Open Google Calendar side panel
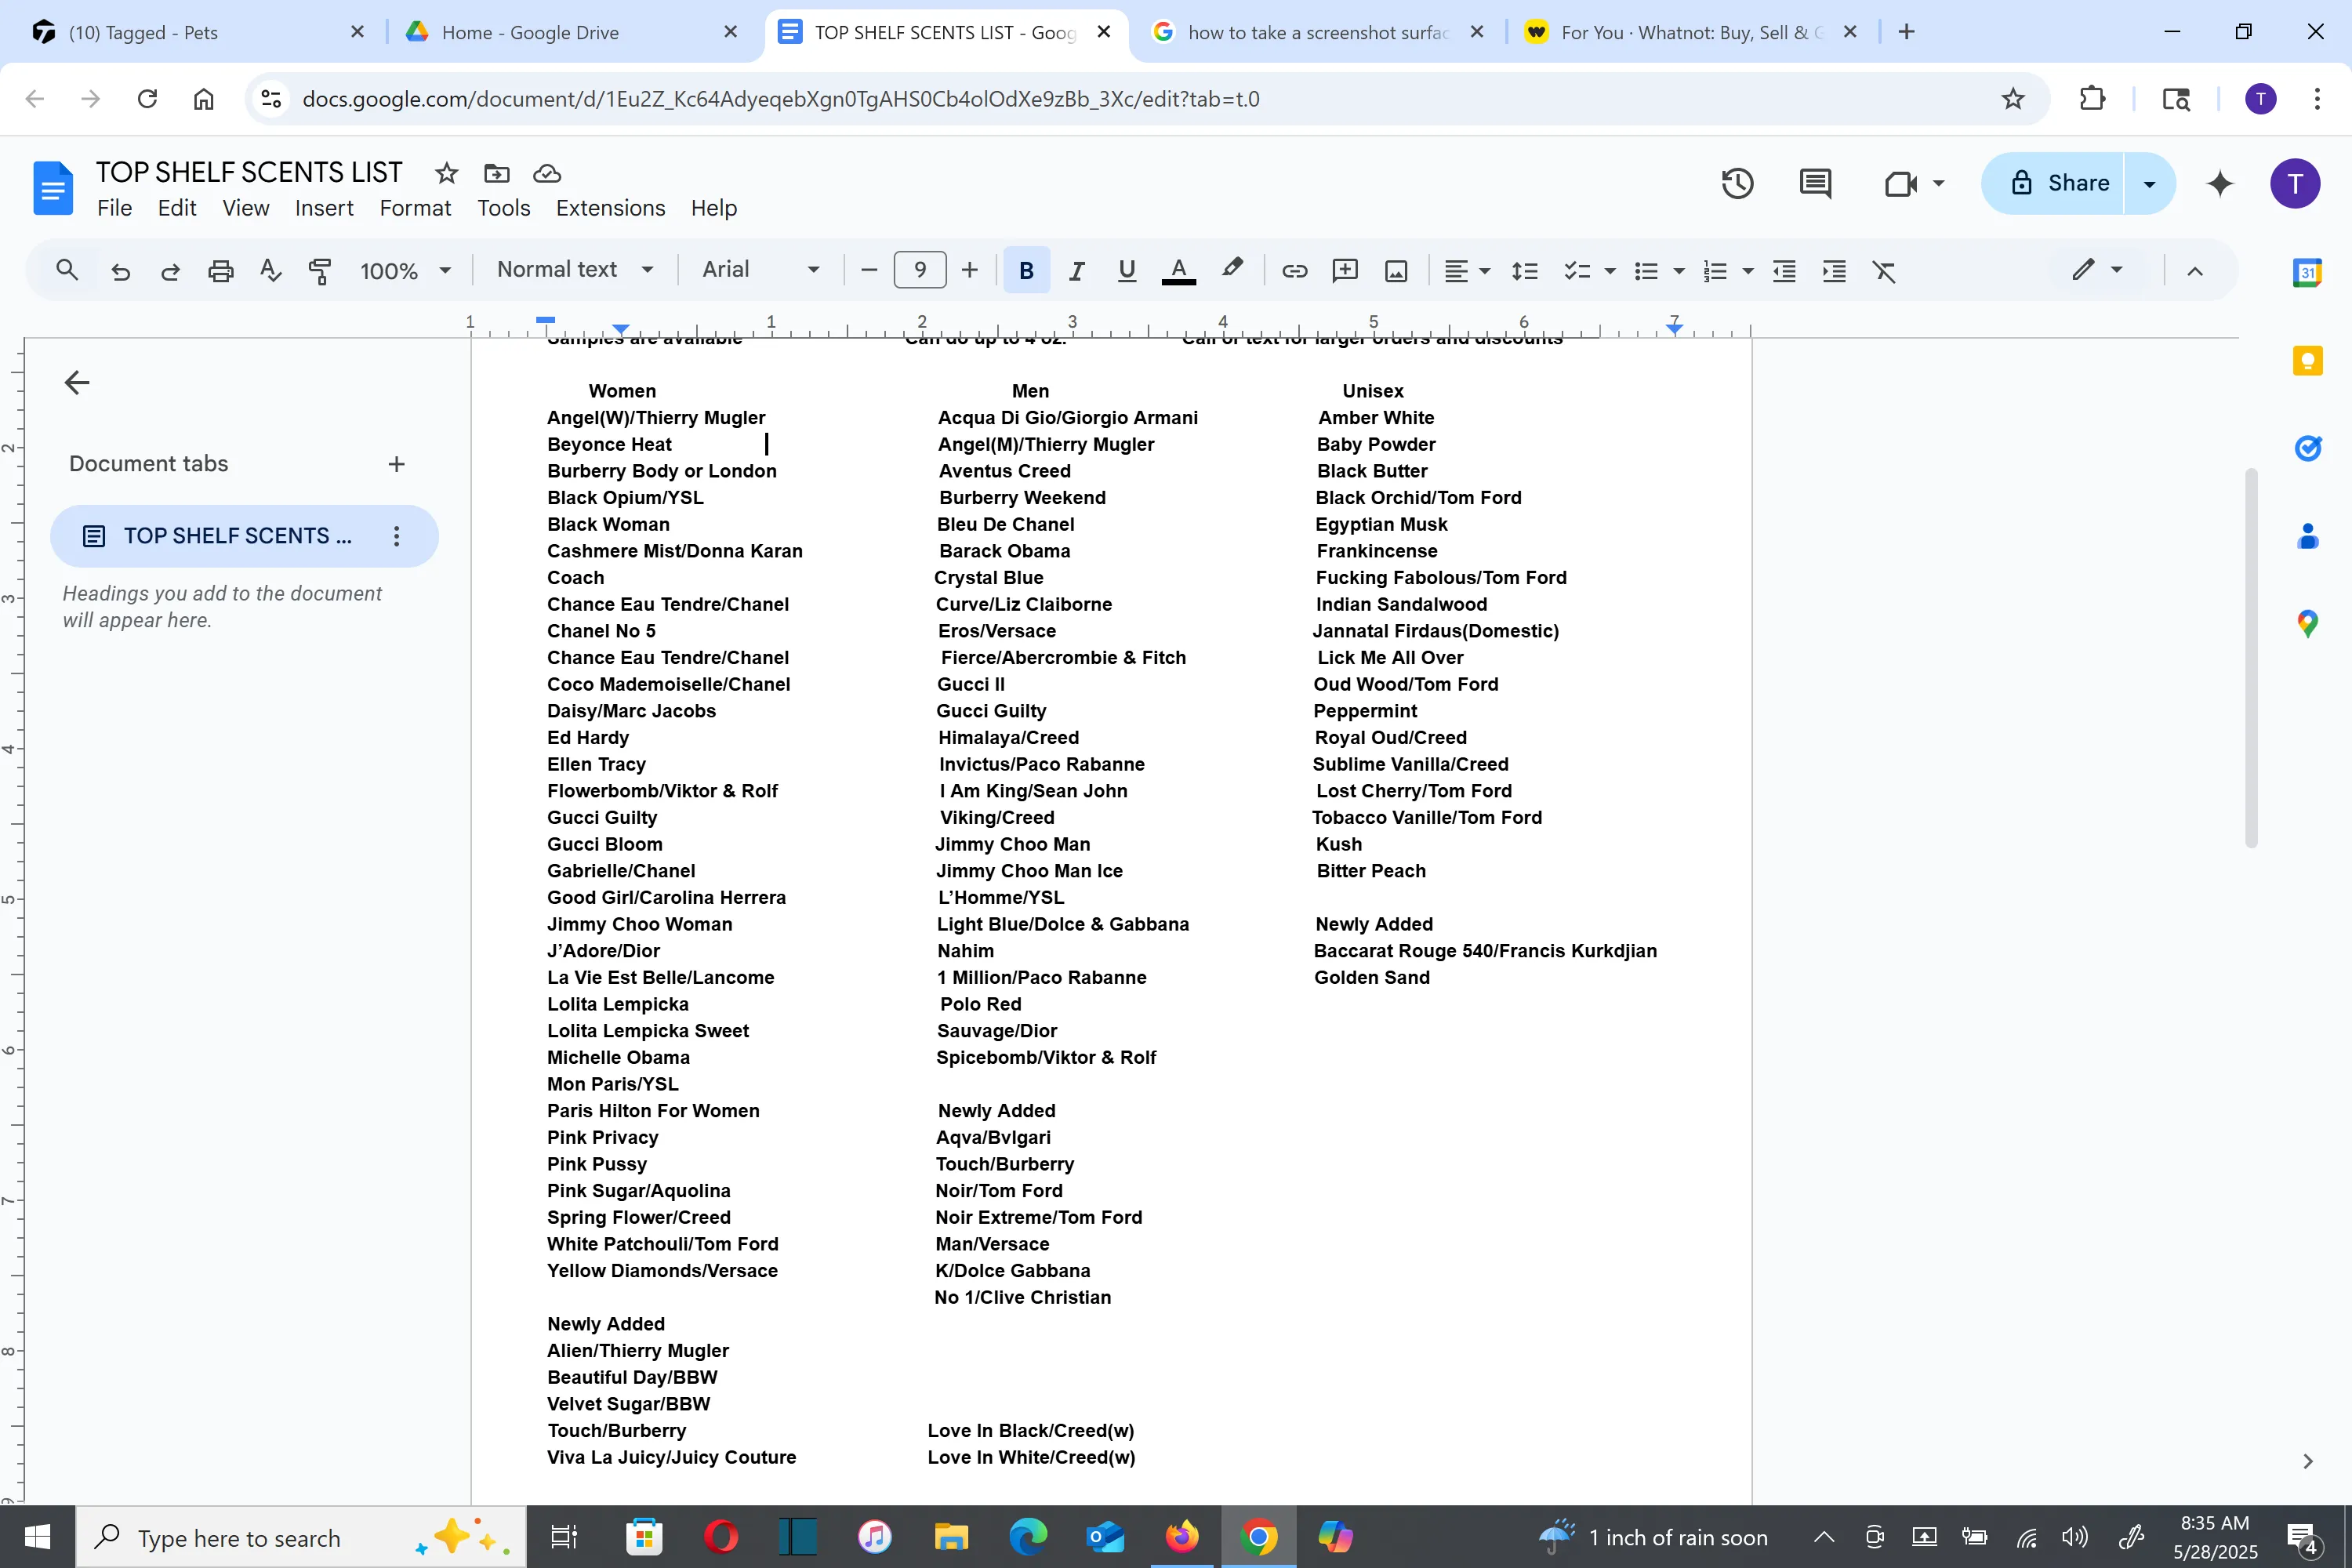This screenshot has height=1568, width=2352. 2307,272
